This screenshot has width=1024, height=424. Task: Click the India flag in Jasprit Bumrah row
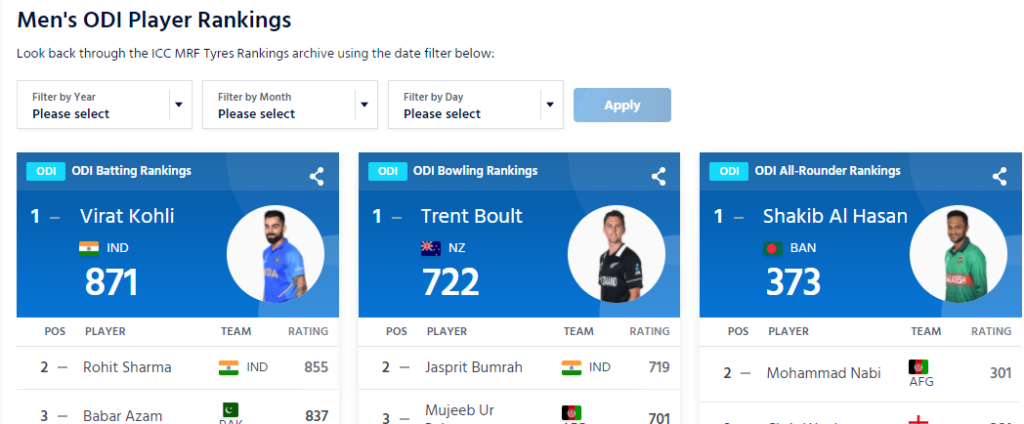(571, 368)
